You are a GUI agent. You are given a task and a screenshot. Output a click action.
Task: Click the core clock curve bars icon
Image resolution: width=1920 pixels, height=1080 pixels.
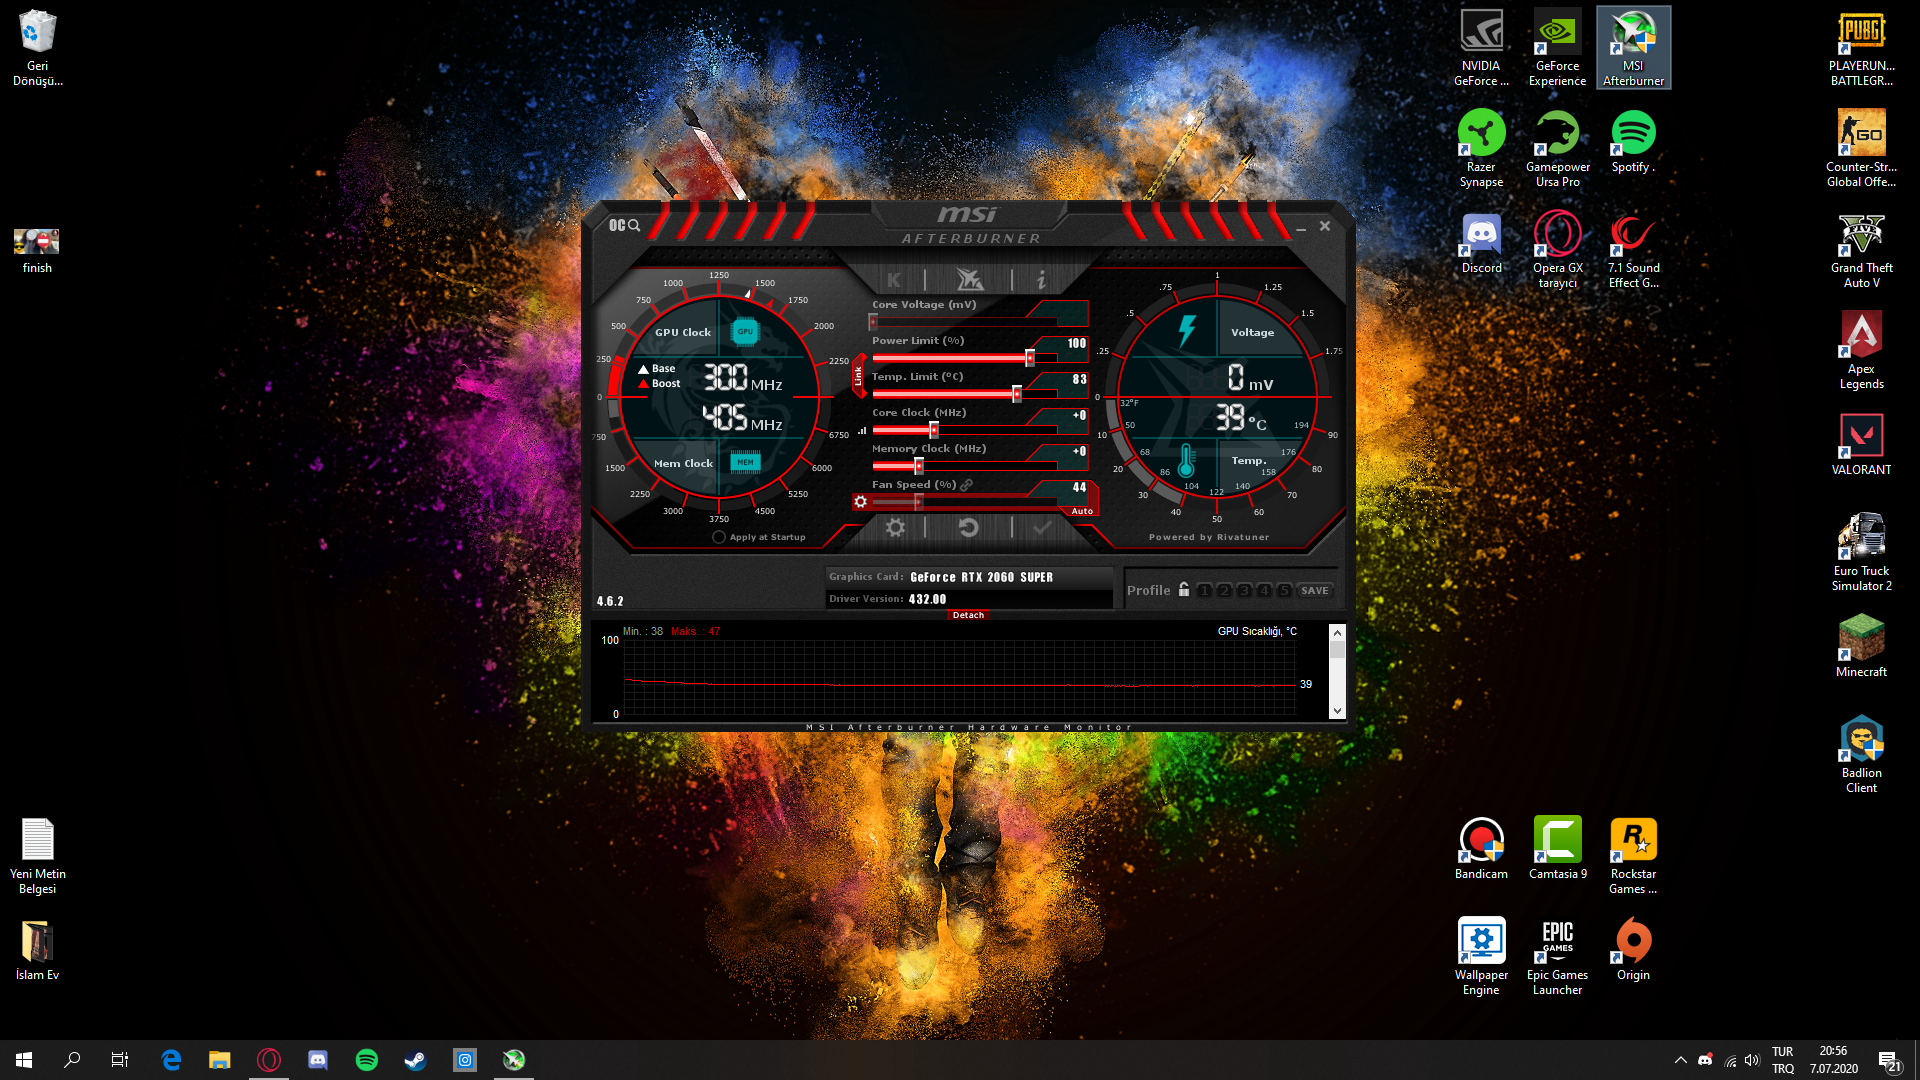point(862,431)
